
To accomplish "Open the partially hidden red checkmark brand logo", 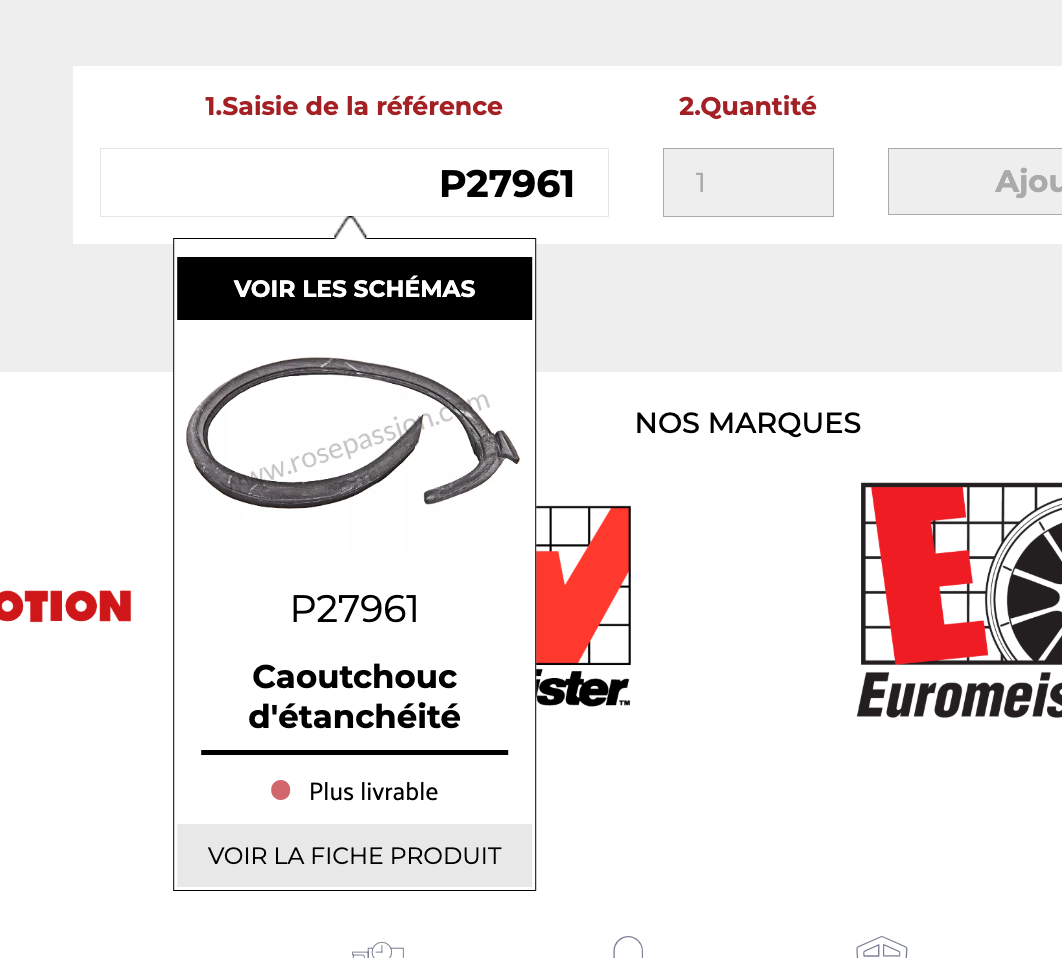I will [583, 606].
